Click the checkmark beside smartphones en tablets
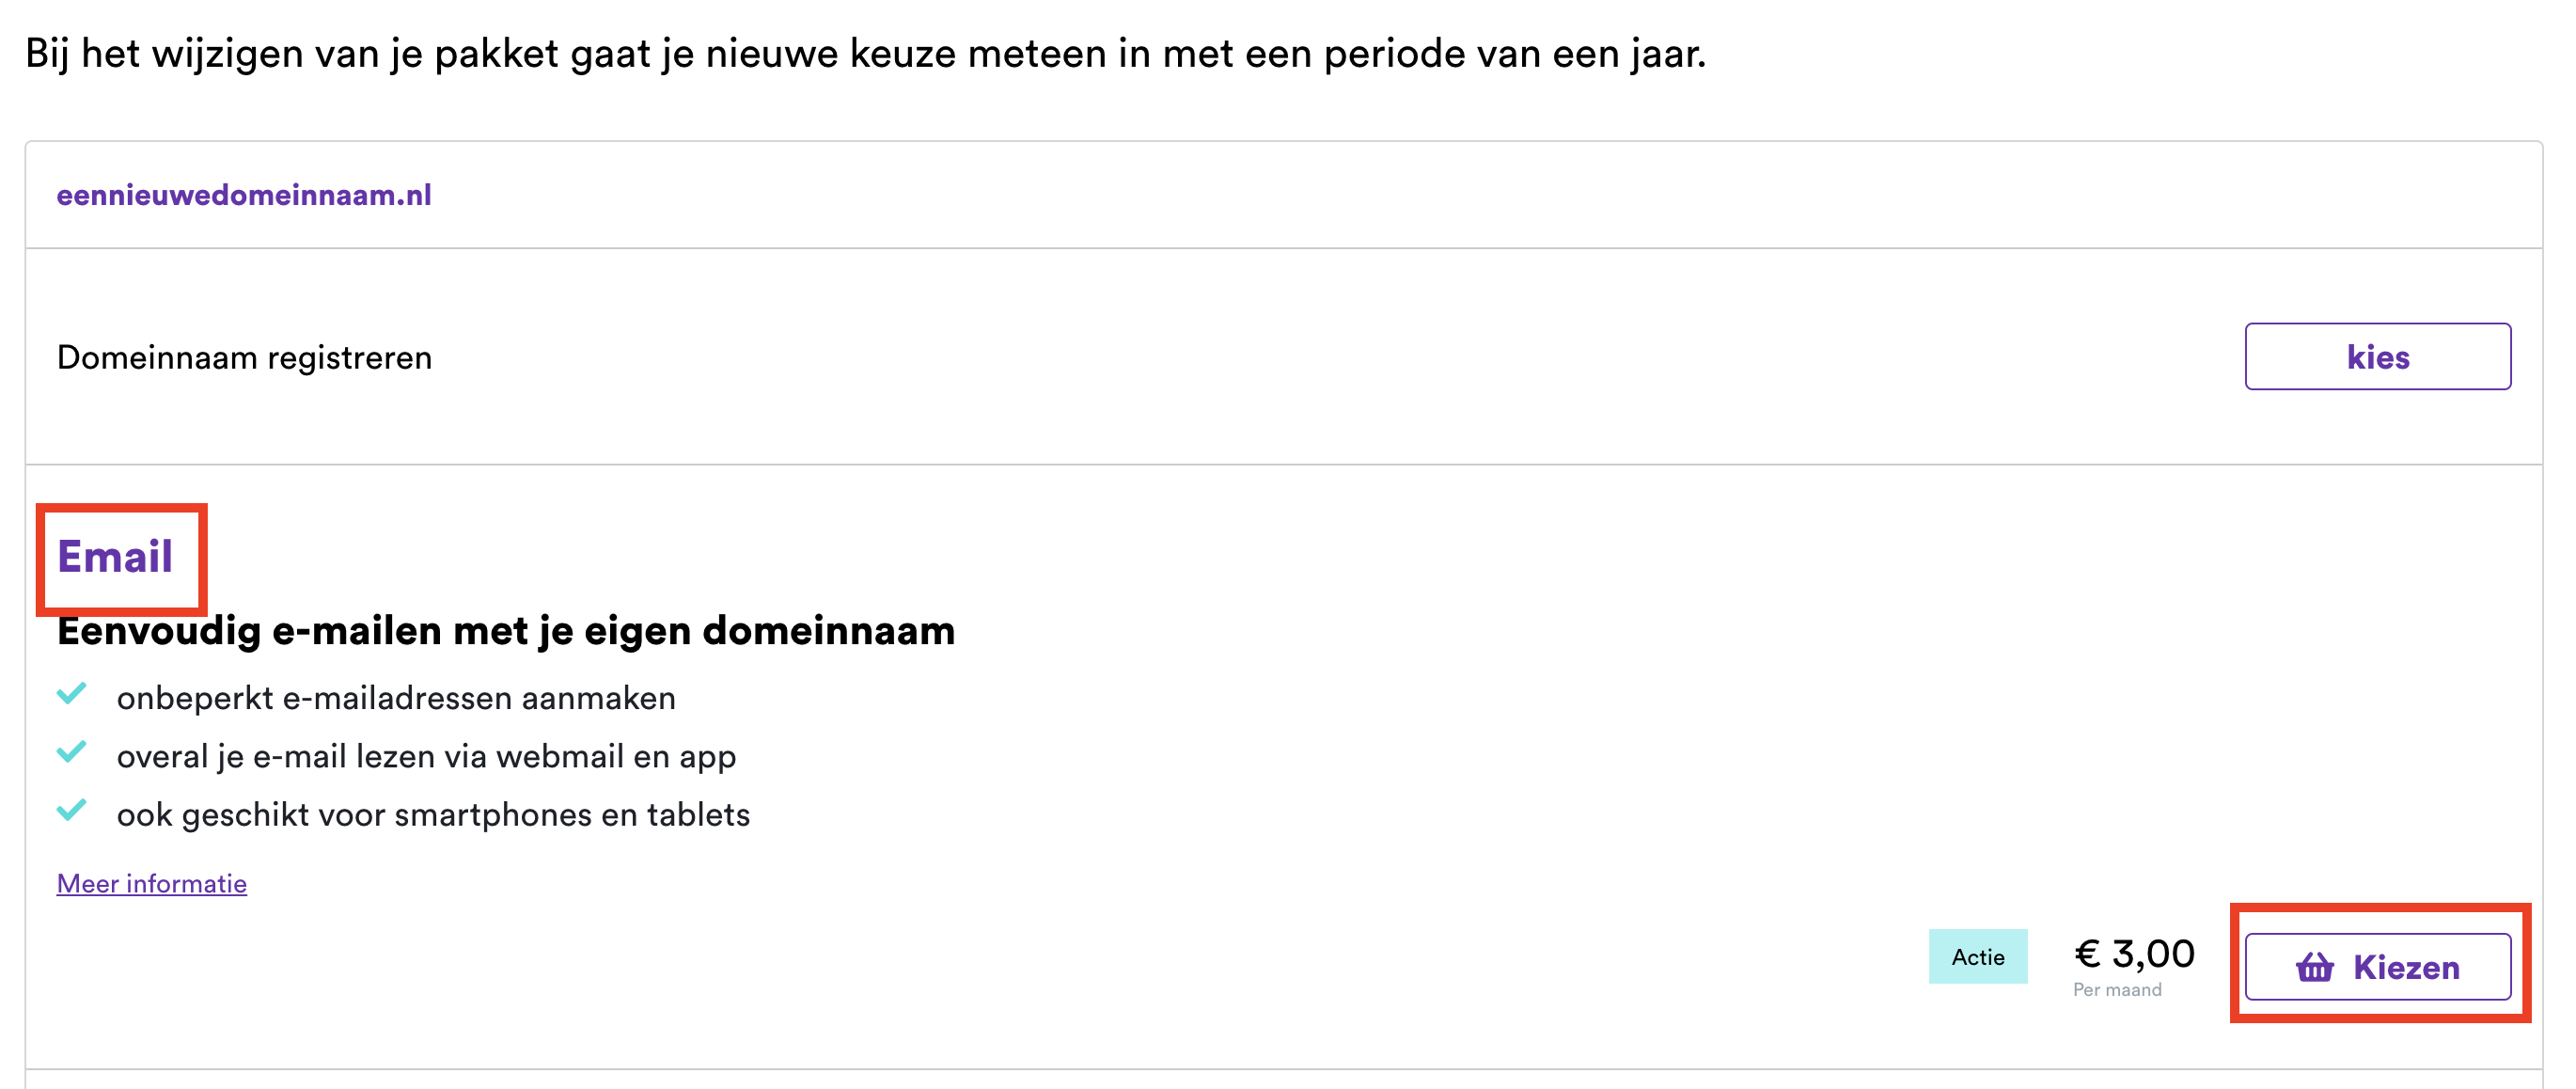 tap(72, 810)
